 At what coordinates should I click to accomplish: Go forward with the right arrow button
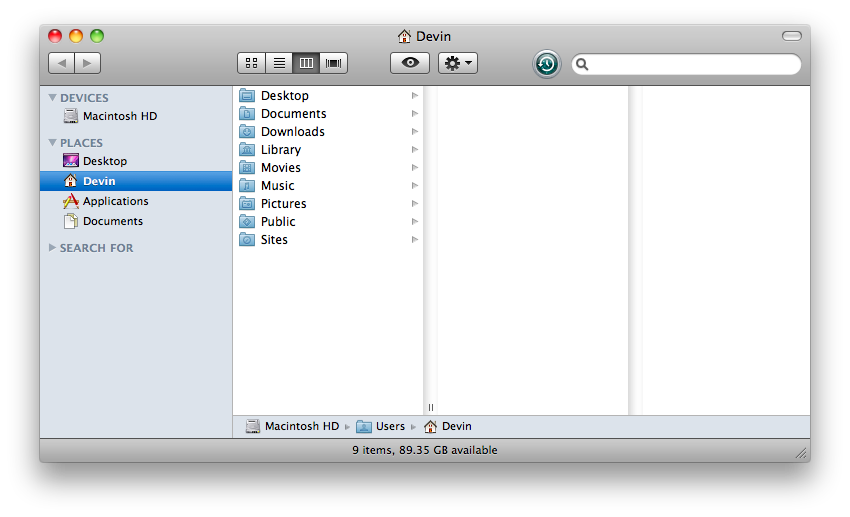88,63
